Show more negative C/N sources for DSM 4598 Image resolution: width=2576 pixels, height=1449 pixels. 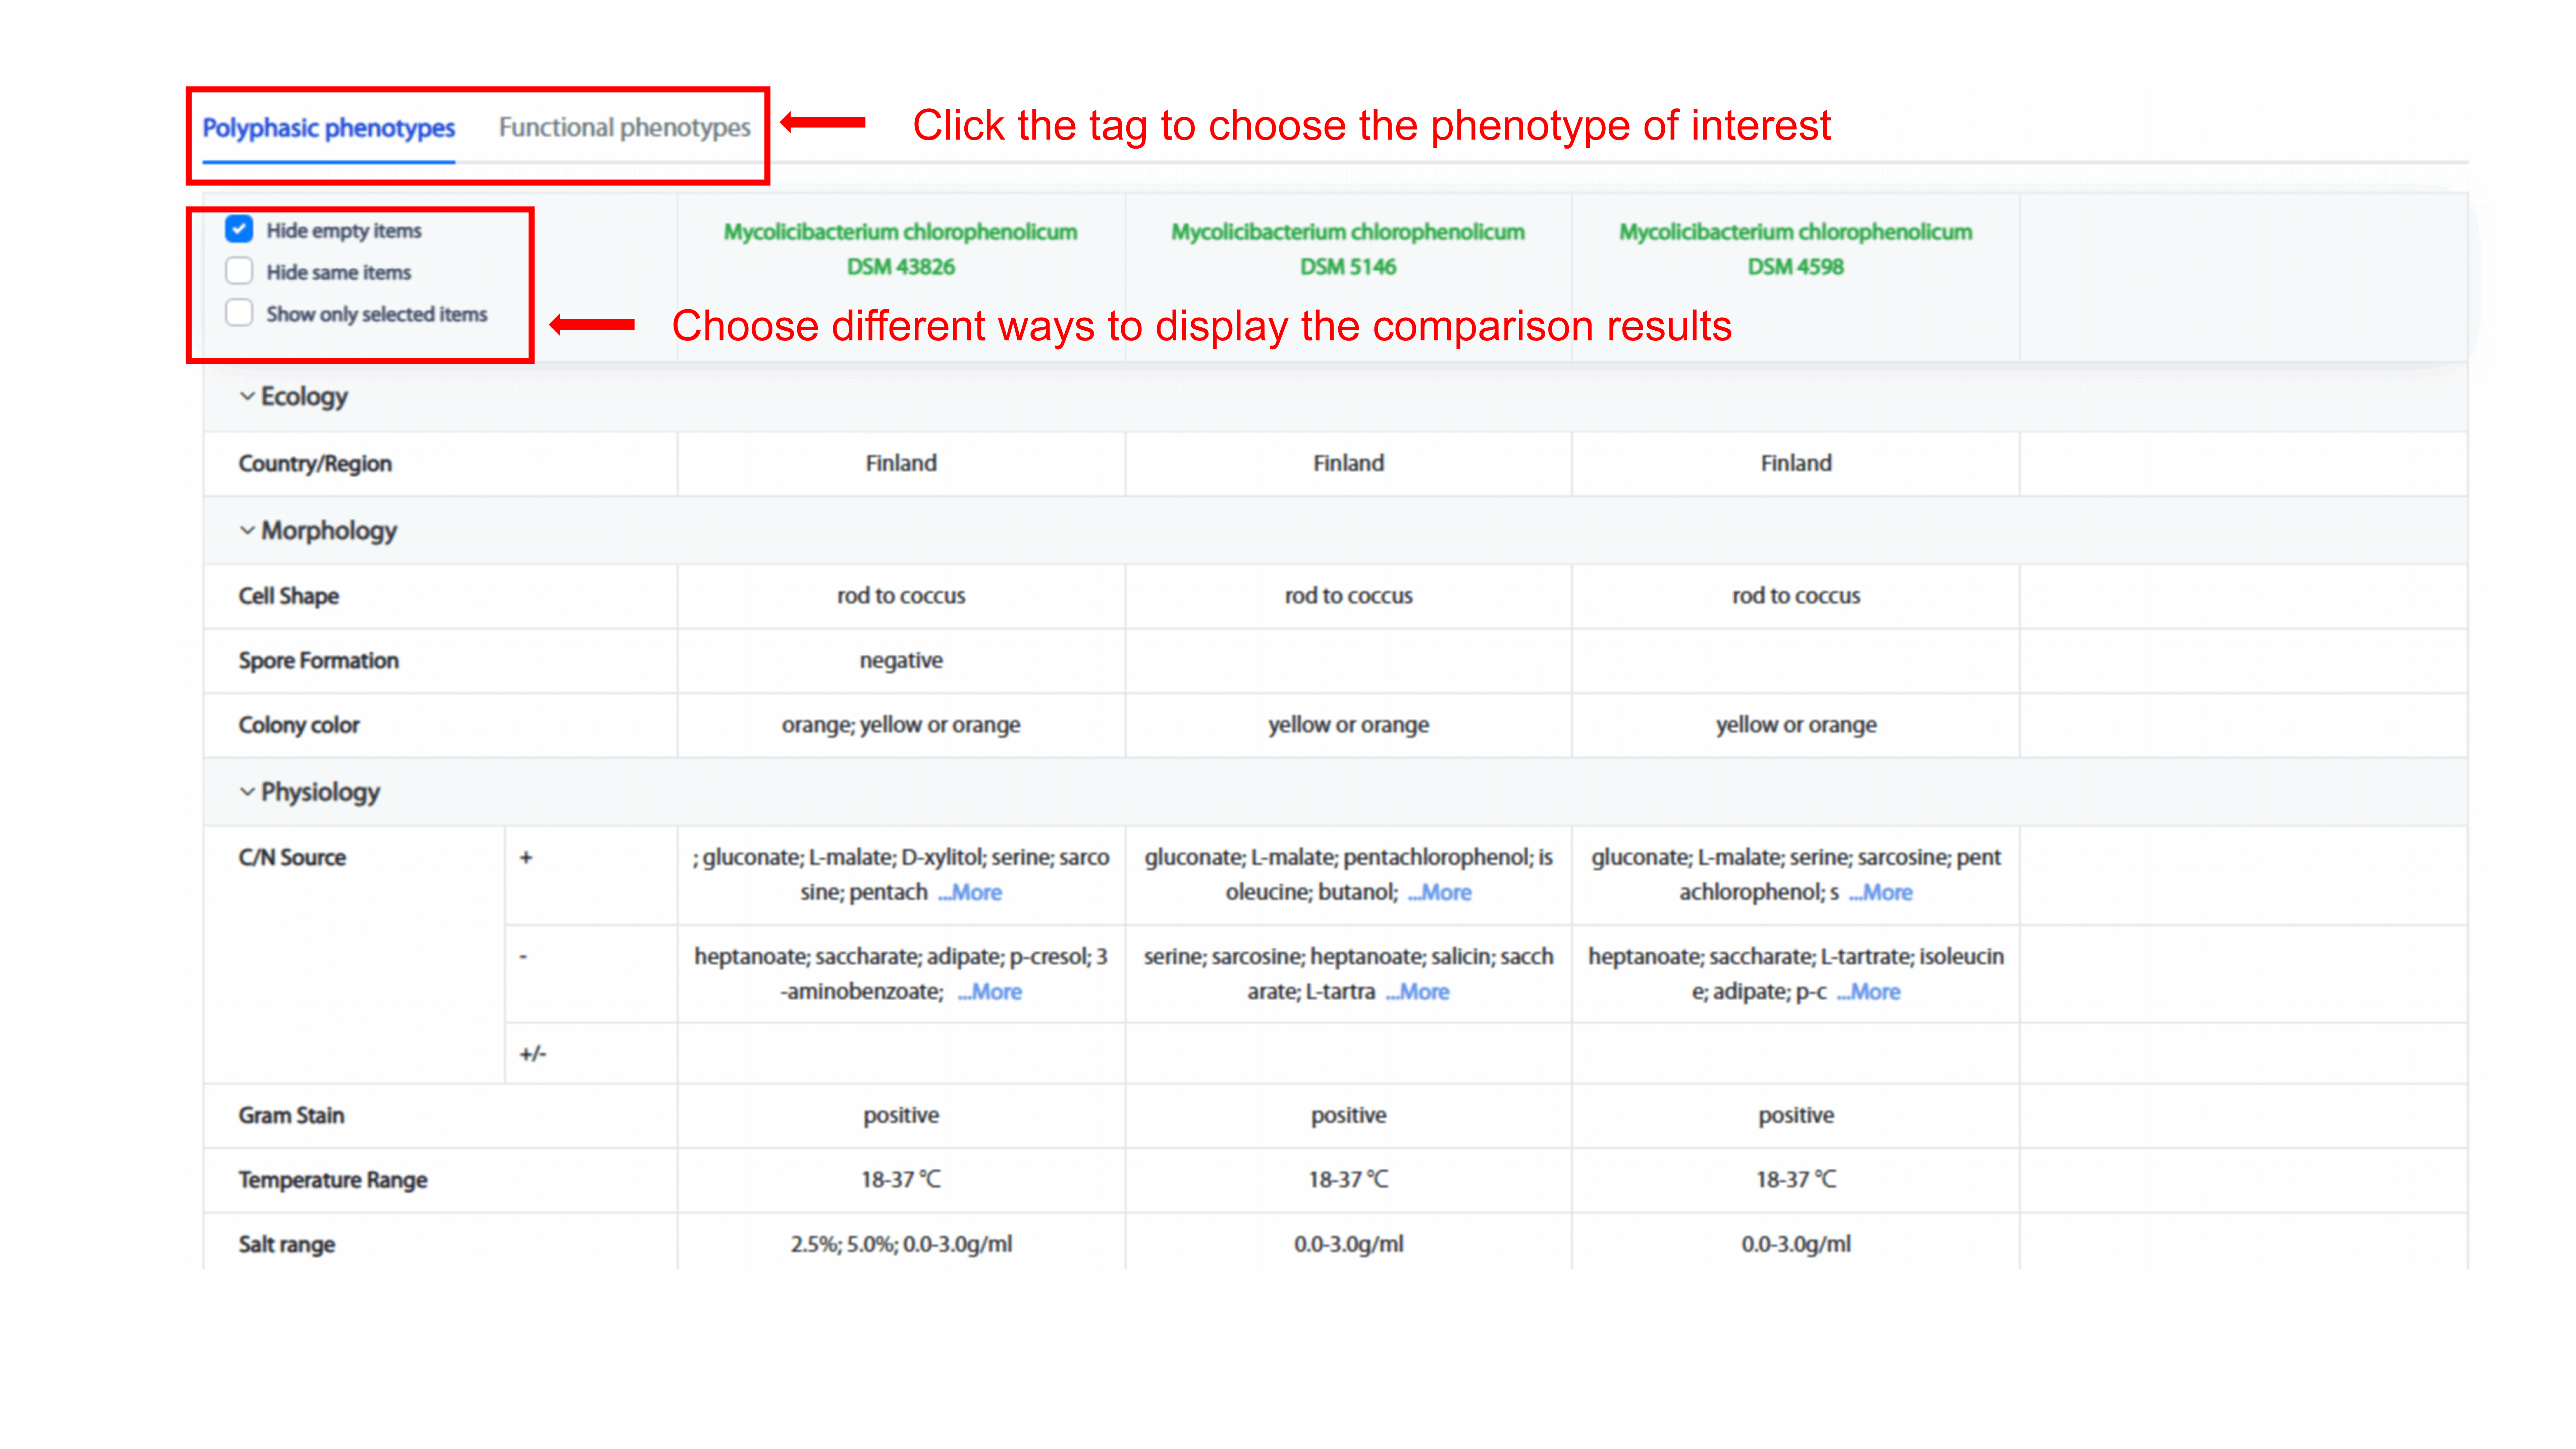(x=1869, y=992)
